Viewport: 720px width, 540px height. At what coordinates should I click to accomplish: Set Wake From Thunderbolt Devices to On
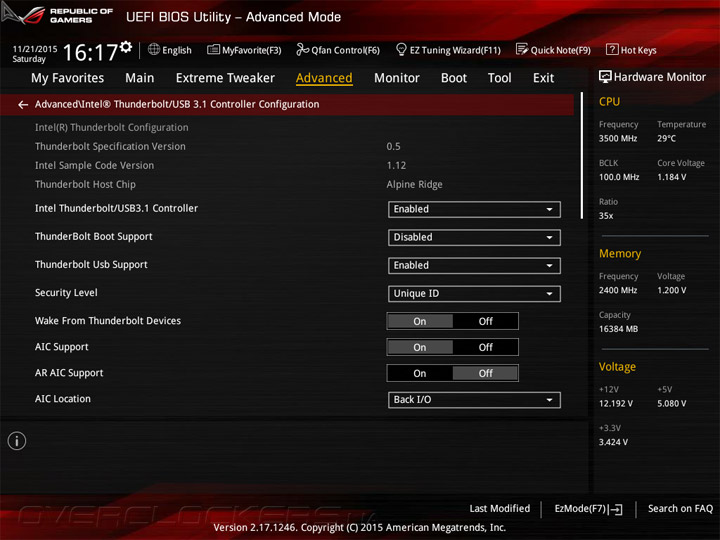point(420,321)
